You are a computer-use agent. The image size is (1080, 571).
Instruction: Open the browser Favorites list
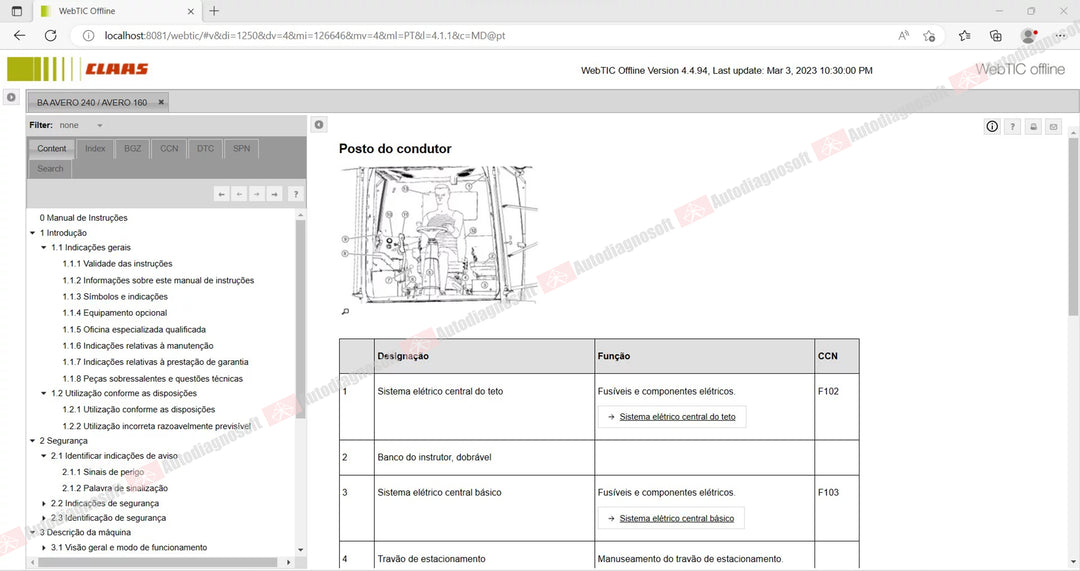[x=964, y=36]
